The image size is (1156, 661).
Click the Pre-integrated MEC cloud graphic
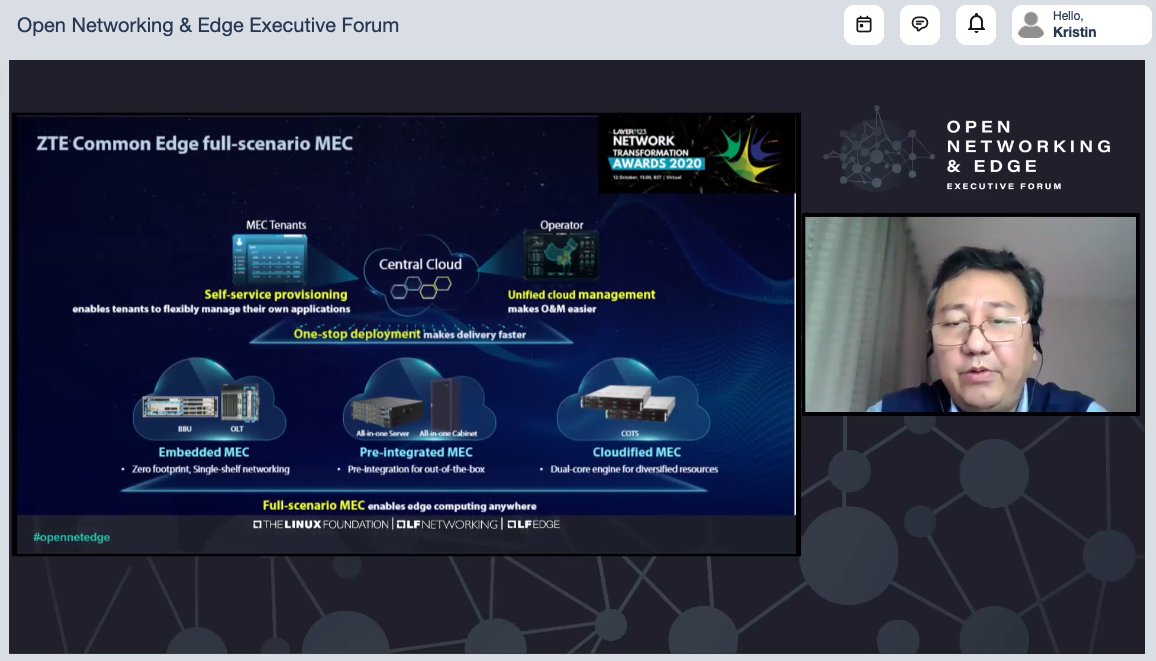coord(419,399)
